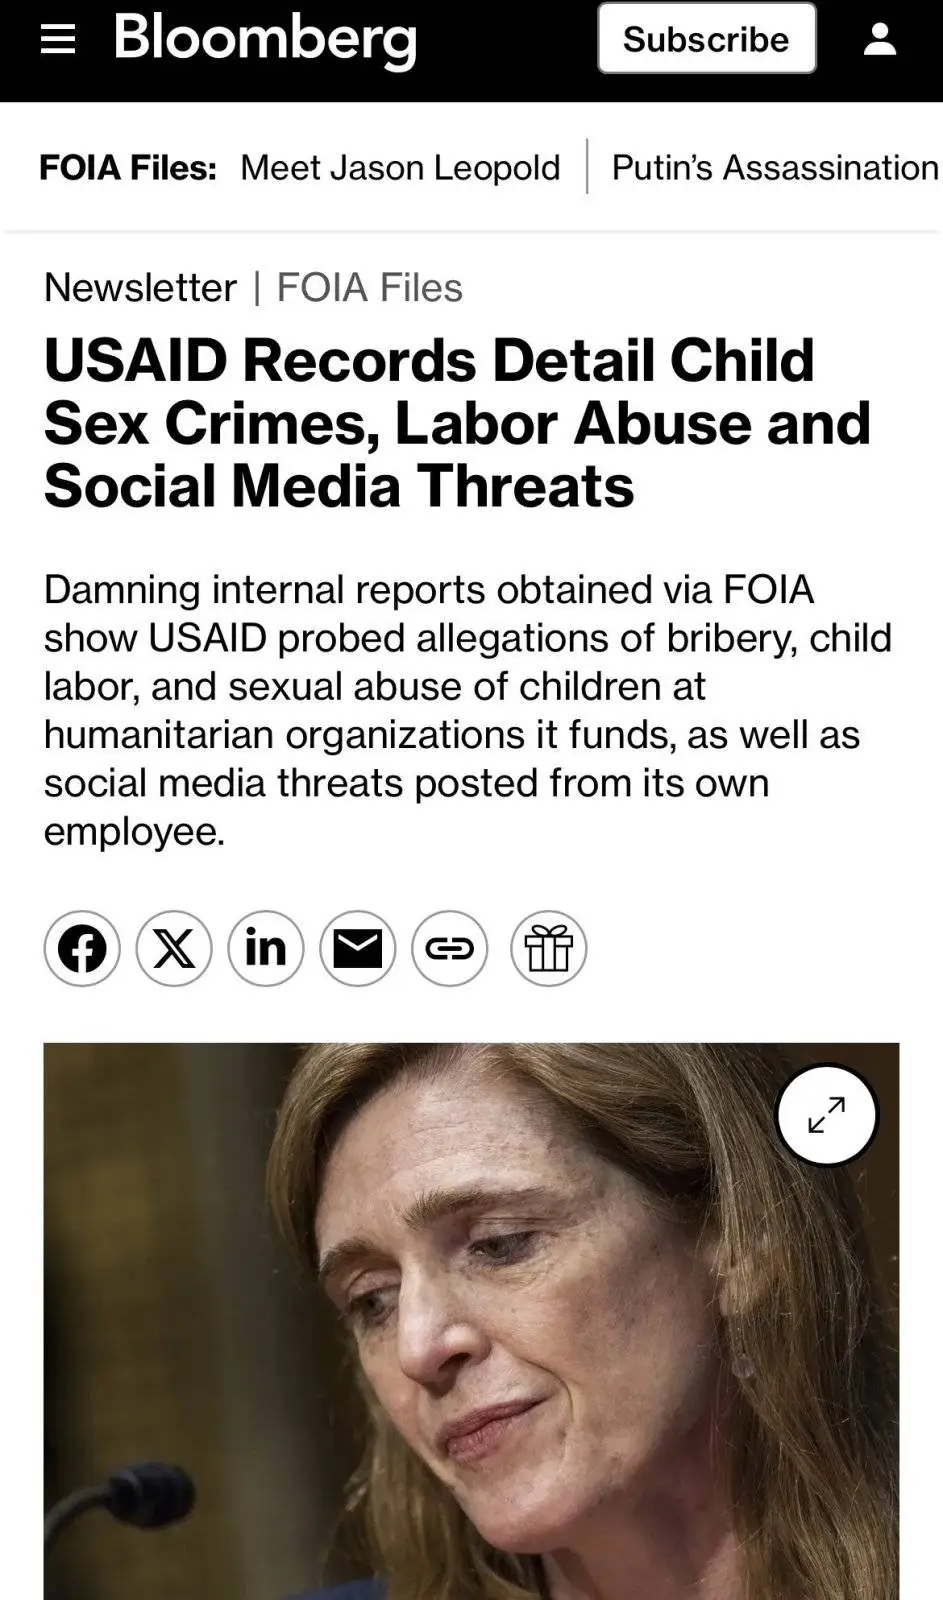This screenshot has height=1600, width=943.
Task: Click the USAID Records article headline
Action: [457, 423]
